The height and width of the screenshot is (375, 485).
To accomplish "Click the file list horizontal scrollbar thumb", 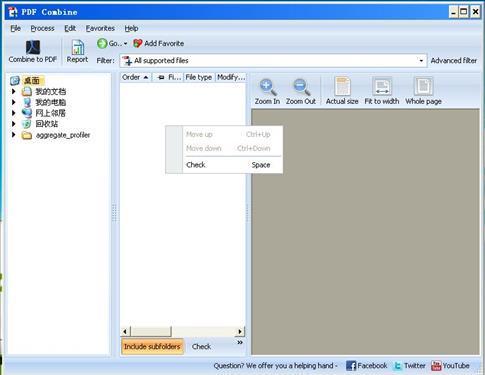I will [151, 331].
